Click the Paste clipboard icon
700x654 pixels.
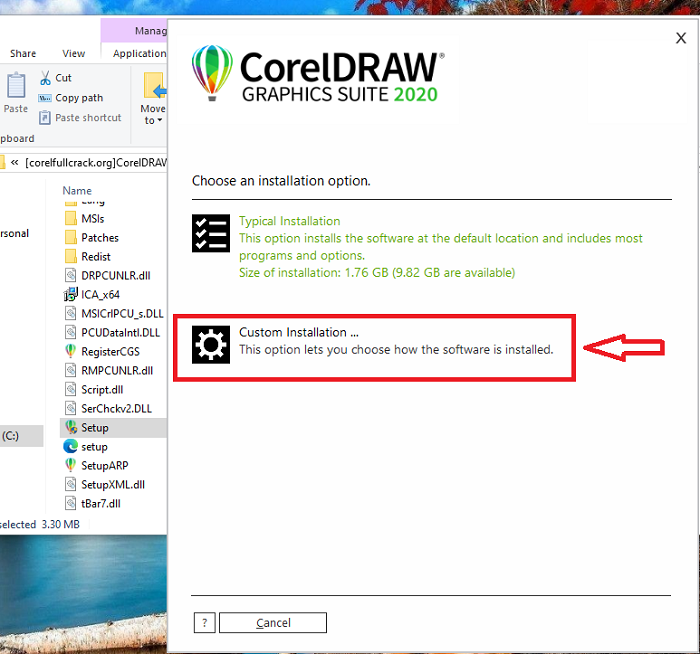[x=16, y=87]
